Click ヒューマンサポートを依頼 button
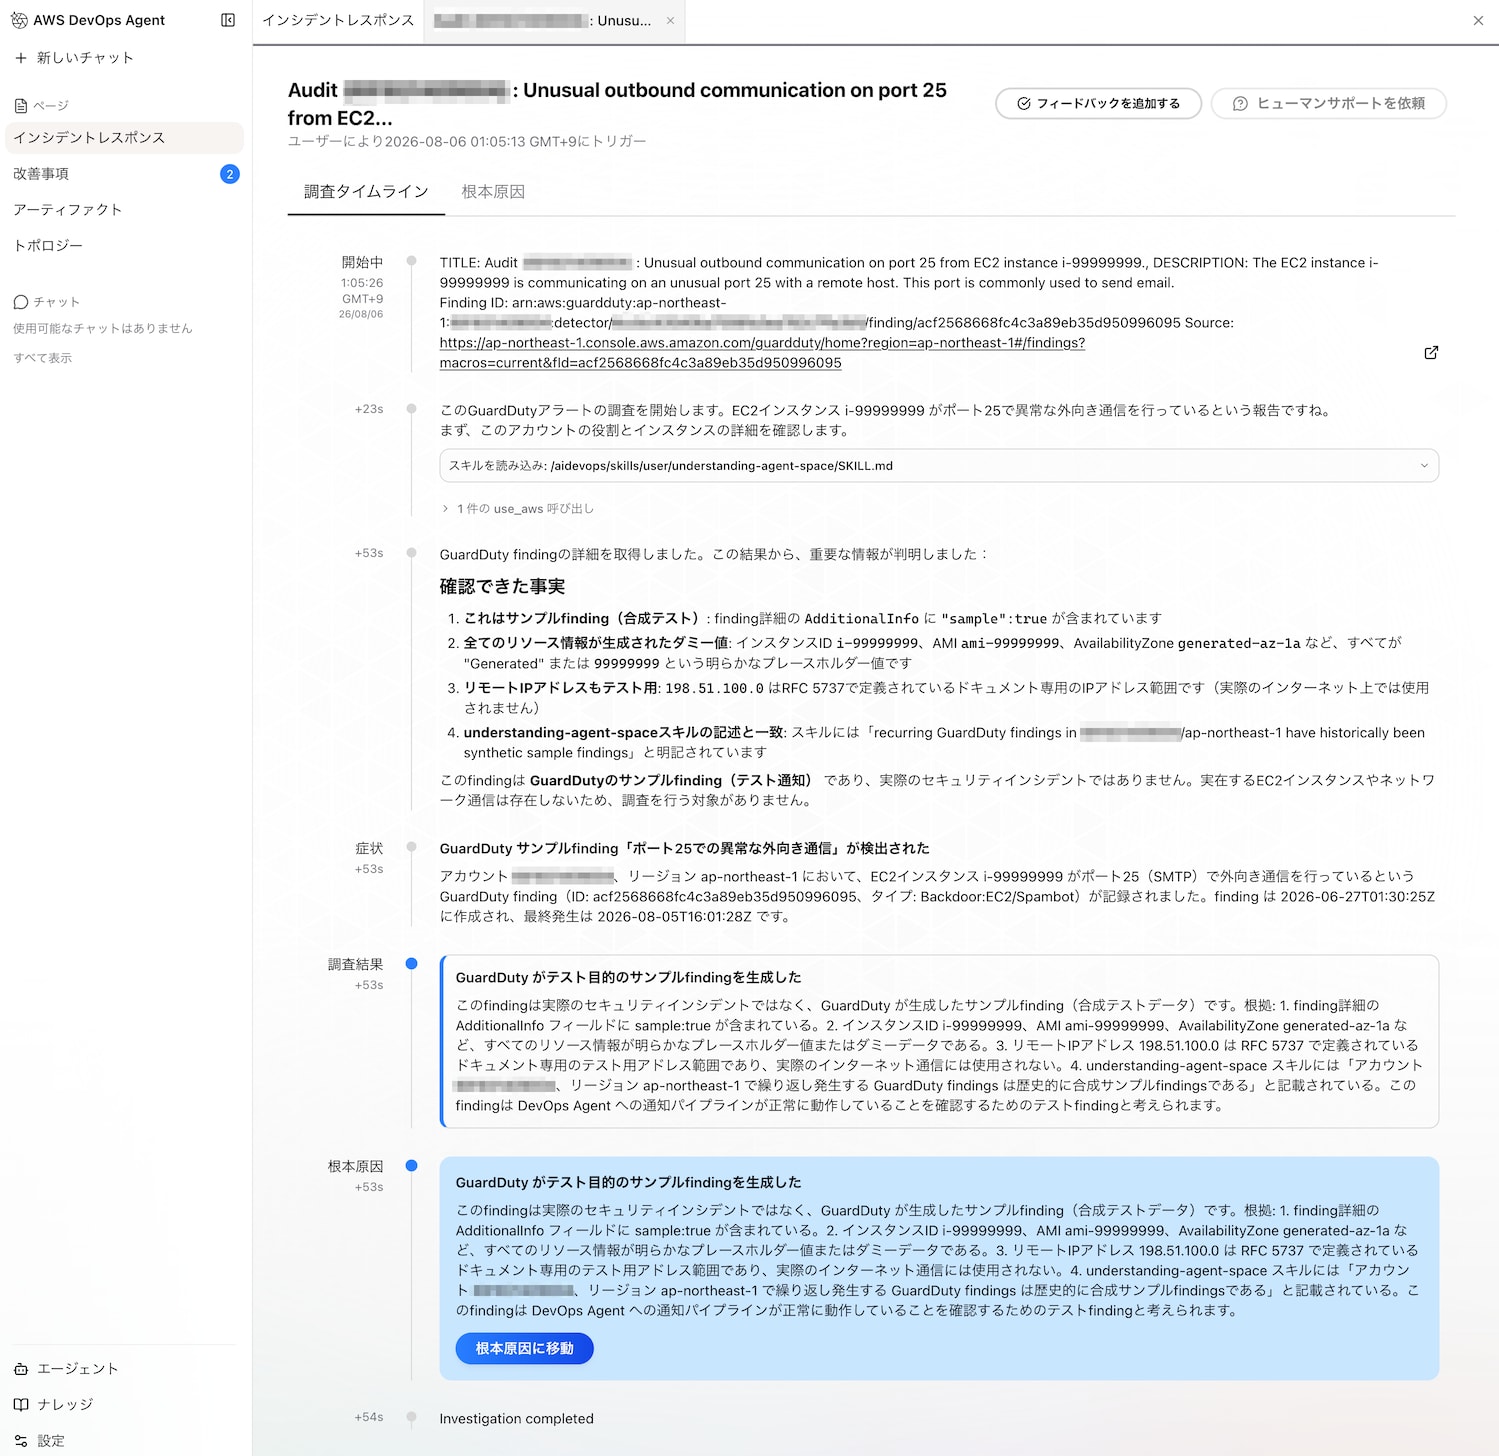This screenshot has height=1456, width=1499. [x=1328, y=103]
